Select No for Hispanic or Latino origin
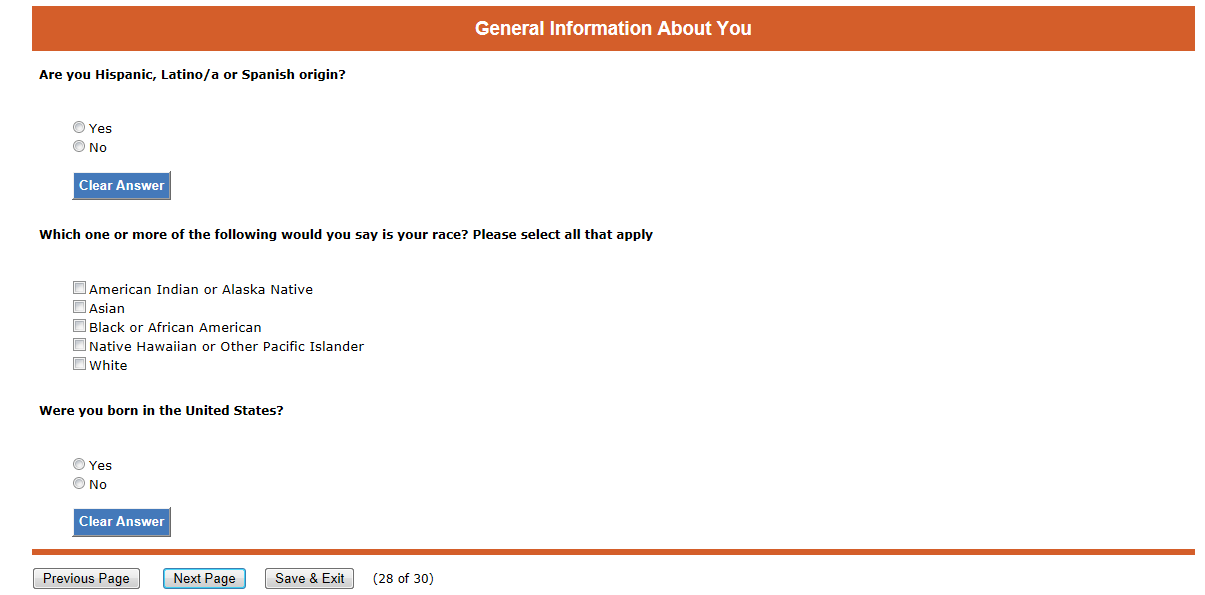1205x595 pixels. [79, 147]
